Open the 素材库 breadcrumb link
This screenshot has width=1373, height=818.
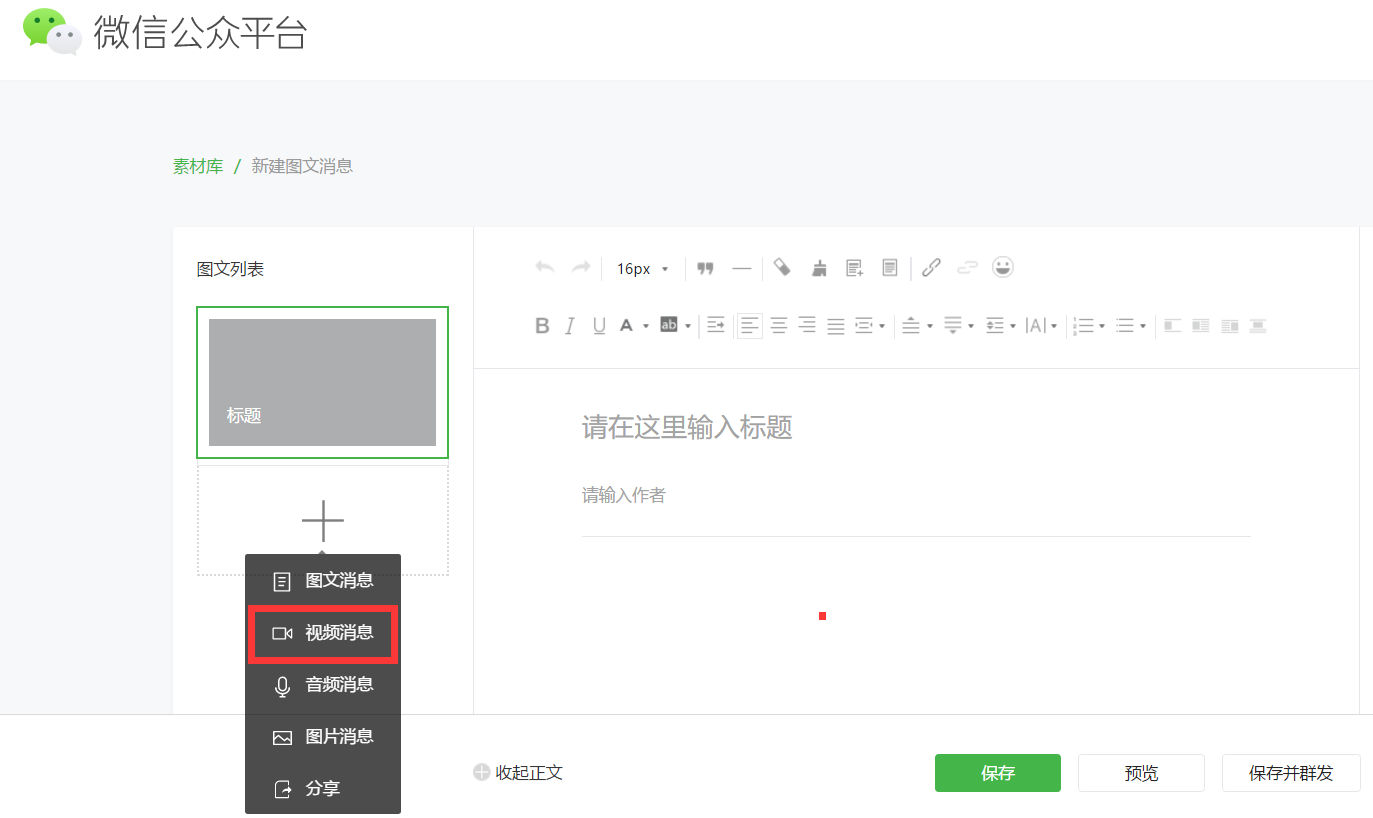[x=198, y=166]
